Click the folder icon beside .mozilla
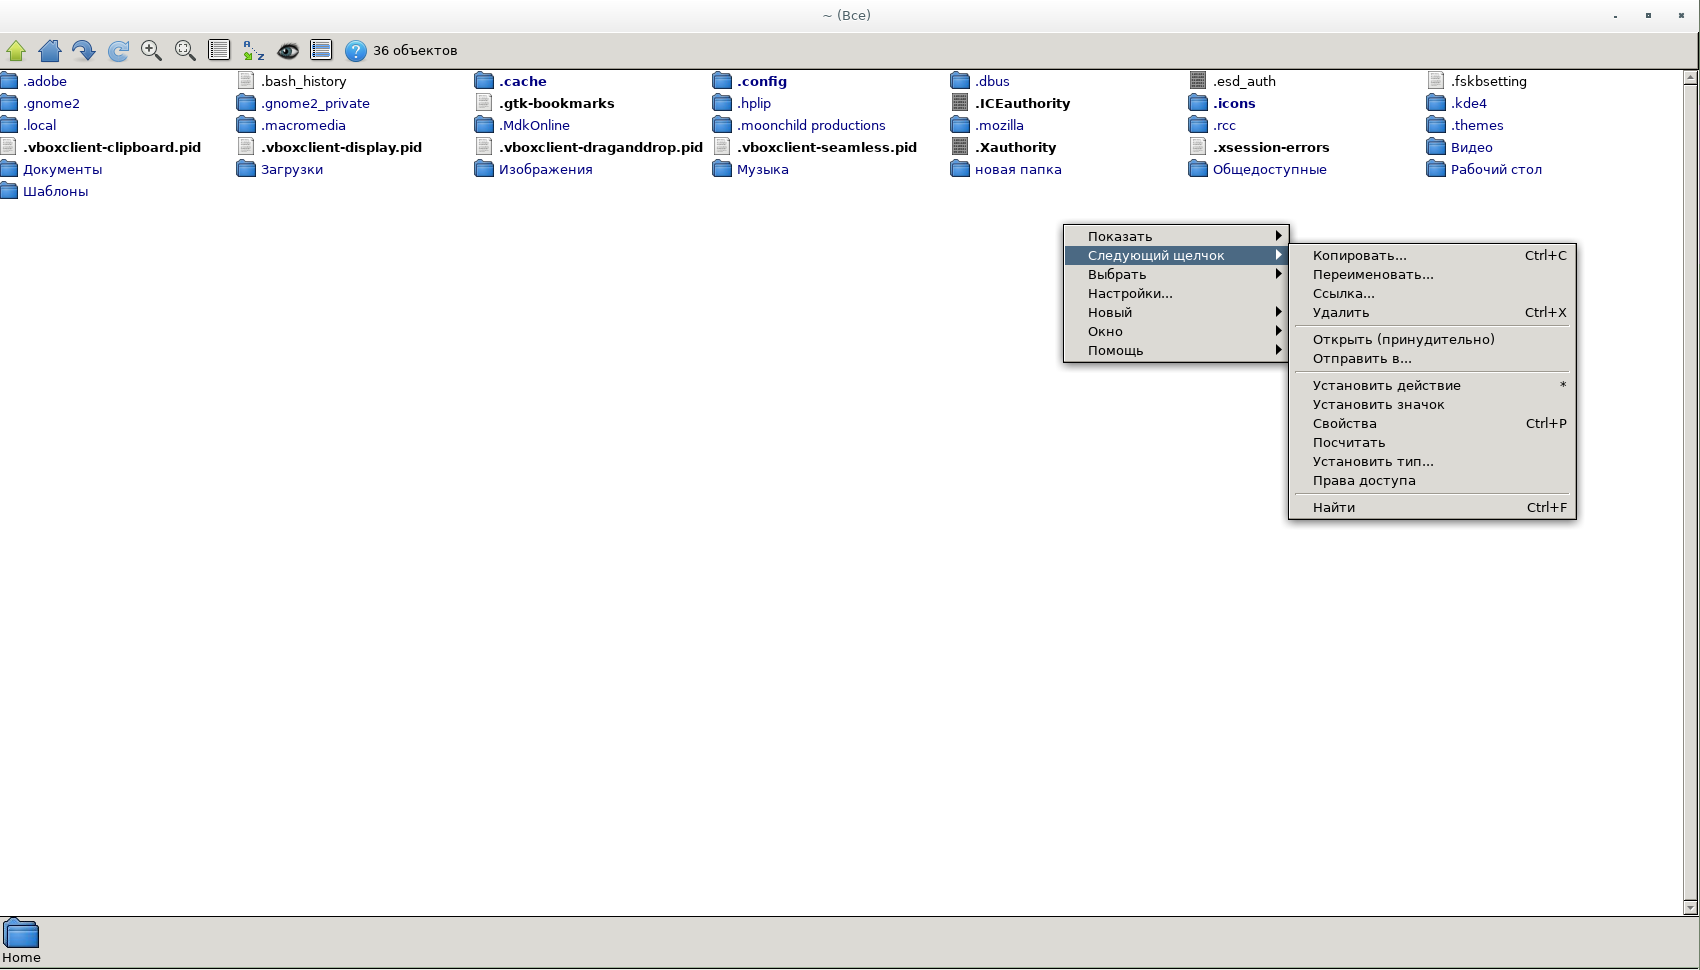The height and width of the screenshot is (970, 1700). (960, 125)
